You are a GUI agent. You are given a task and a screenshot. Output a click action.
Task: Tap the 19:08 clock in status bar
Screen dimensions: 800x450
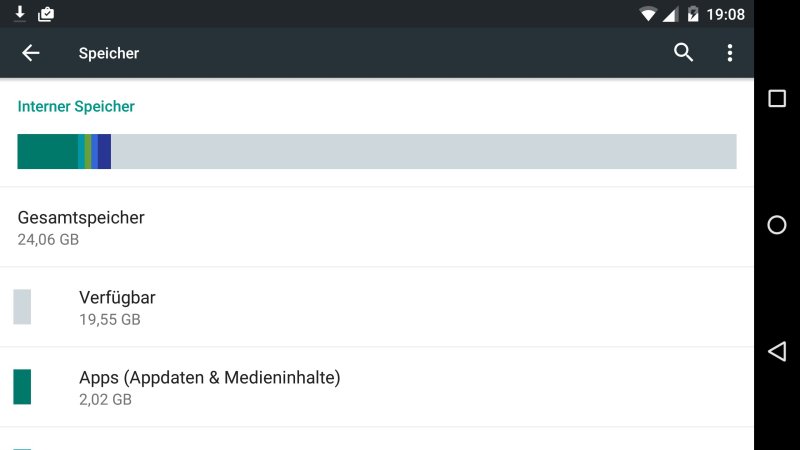click(x=725, y=14)
